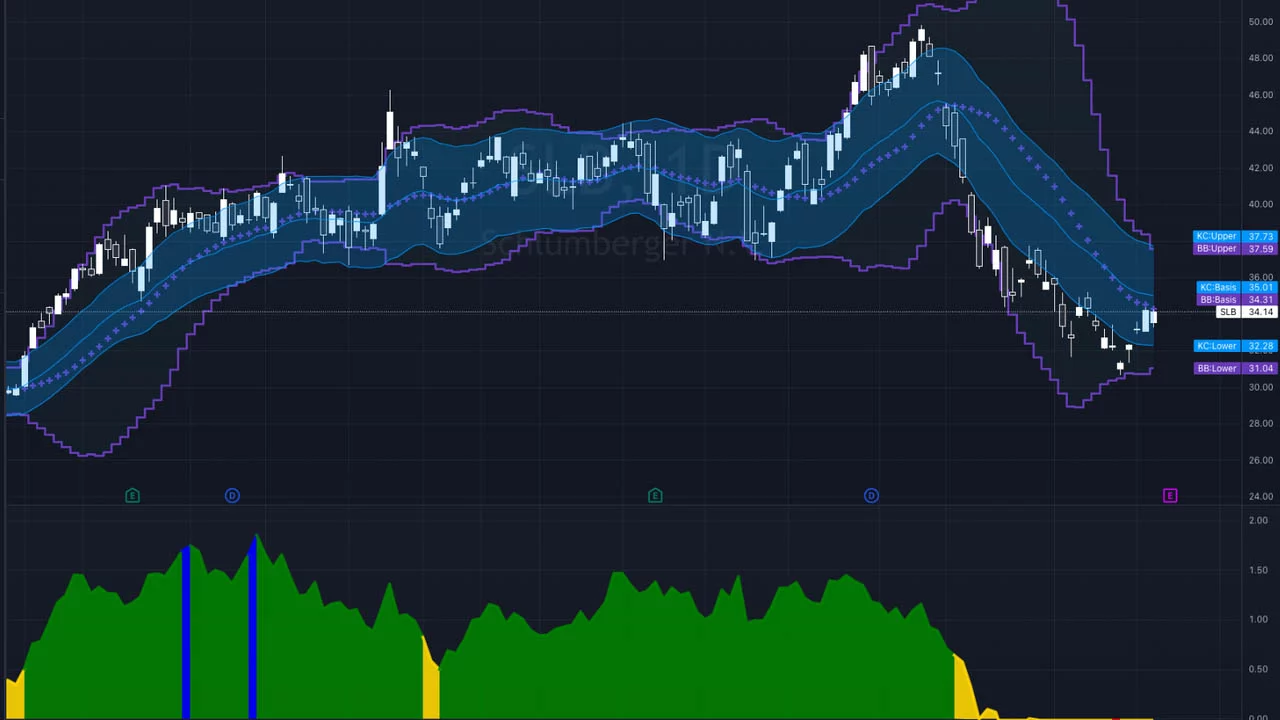1280x720 pixels.
Task: Click the purple BB:Lower value badge
Action: (x=1235, y=368)
